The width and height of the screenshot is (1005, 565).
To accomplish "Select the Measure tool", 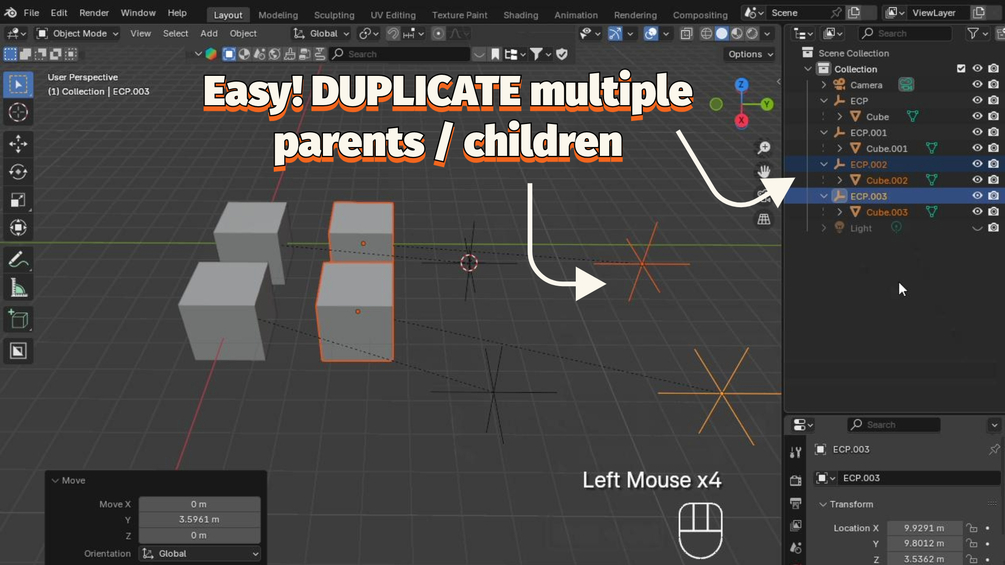I will pos(18,288).
